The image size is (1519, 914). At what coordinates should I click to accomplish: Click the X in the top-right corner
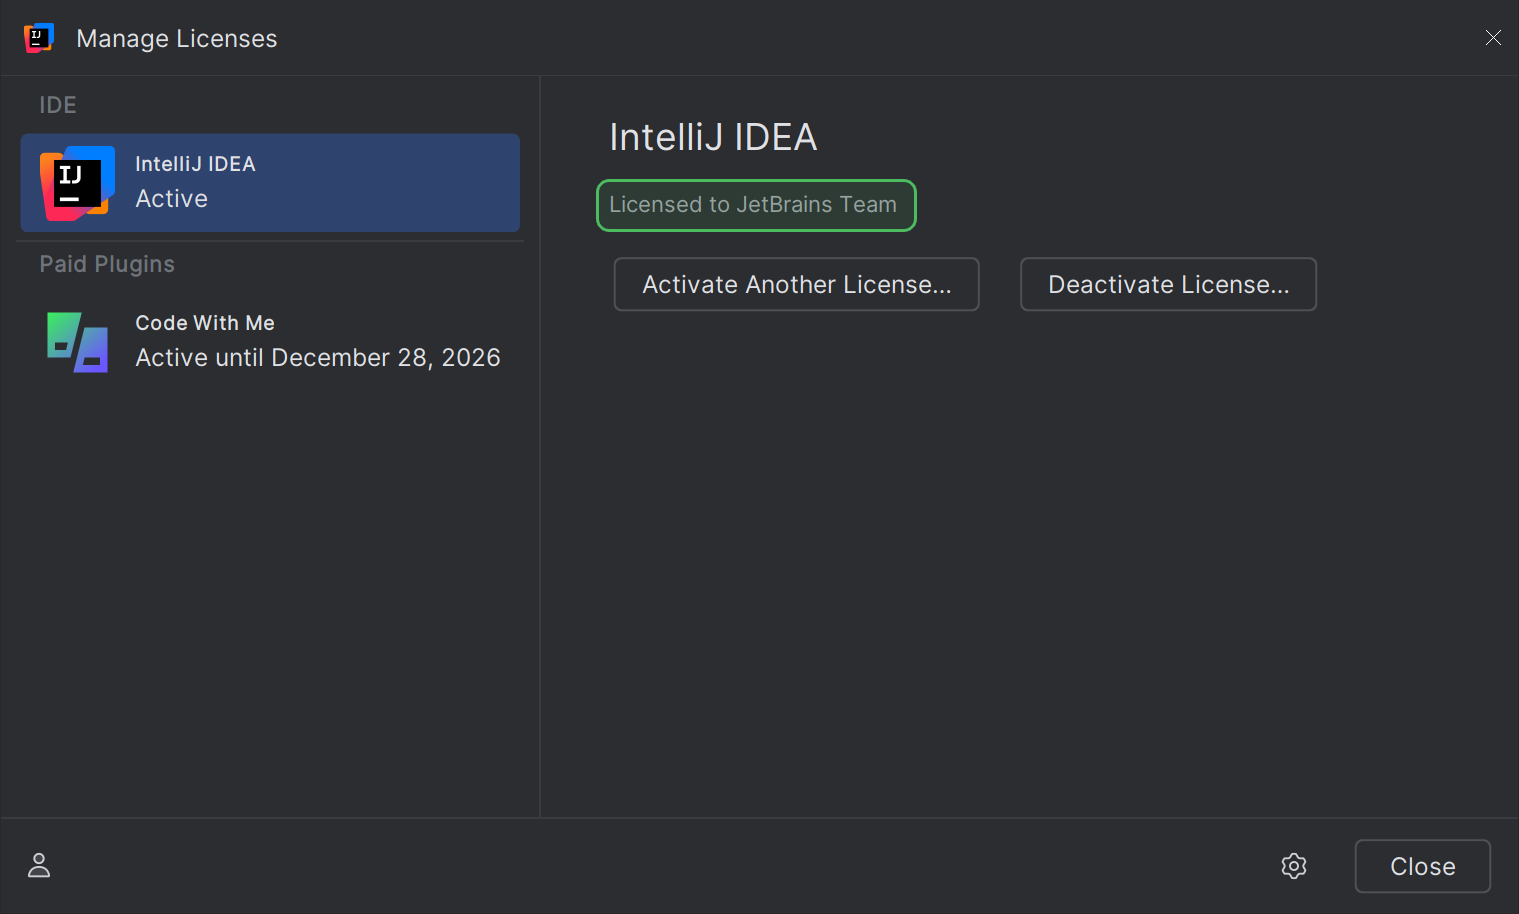[1493, 37]
